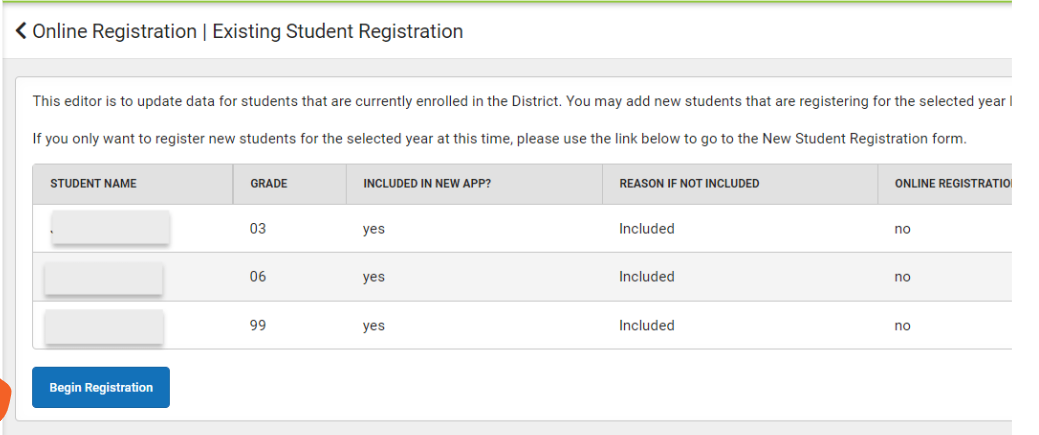Click 'no' in the grade 03 row
The image size is (1039, 435).
[902, 229]
